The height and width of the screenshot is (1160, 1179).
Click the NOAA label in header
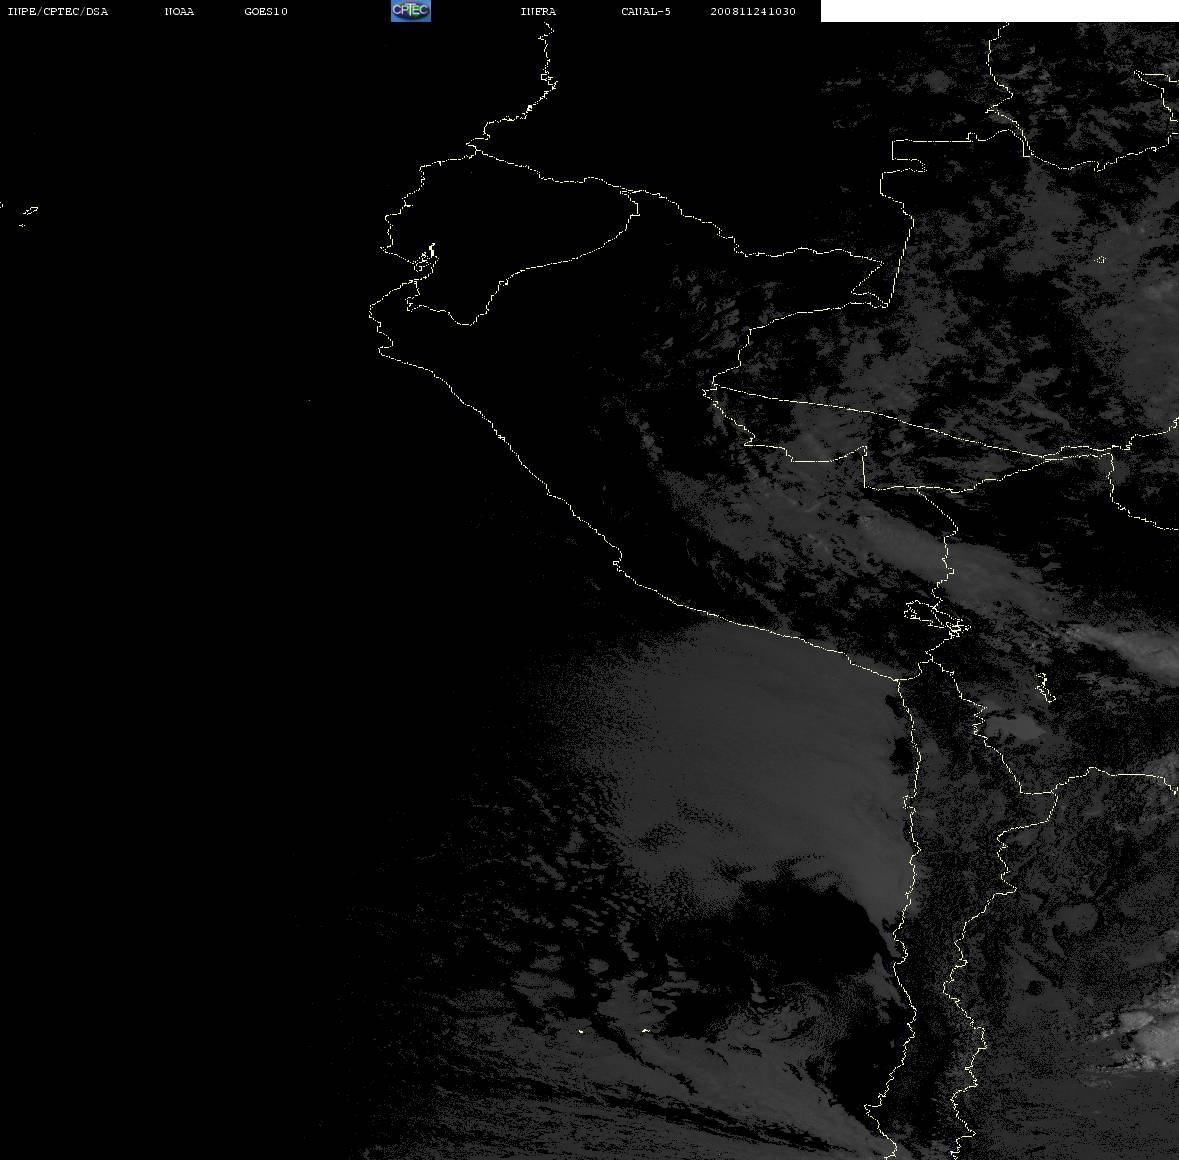click(179, 11)
